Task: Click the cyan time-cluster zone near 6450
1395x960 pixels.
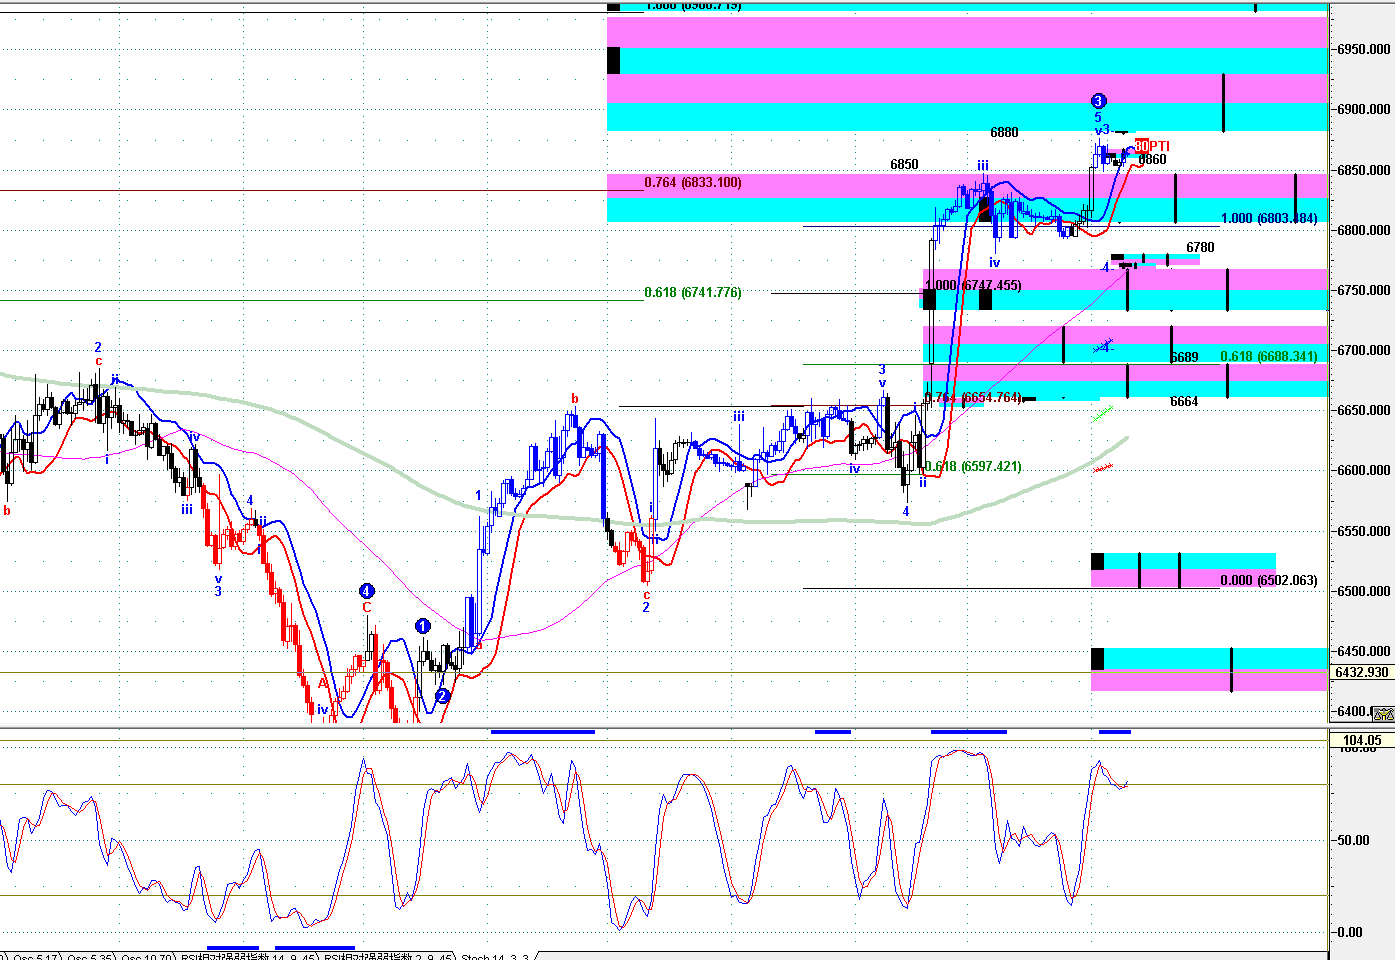Action: coord(1210,658)
